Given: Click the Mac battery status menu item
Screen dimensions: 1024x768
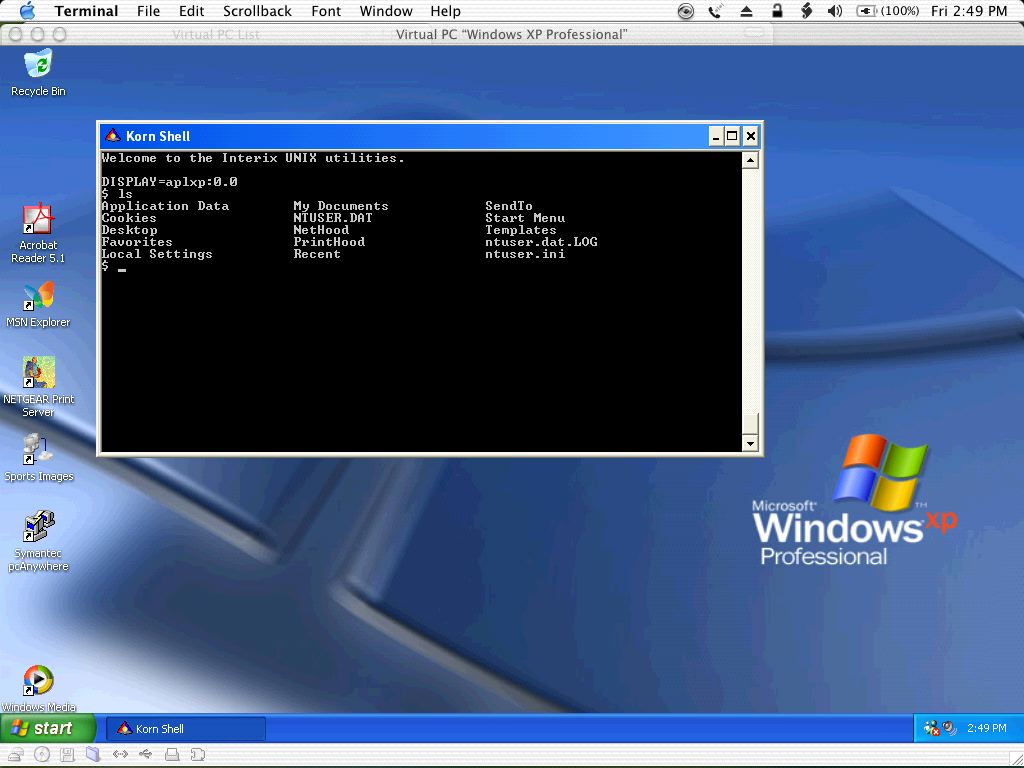Looking at the screenshot, I should tap(888, 11).
